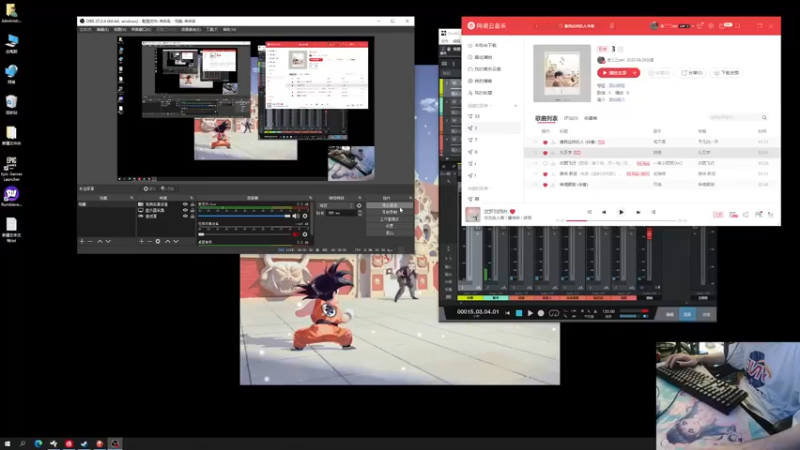Click the studio mode button in OBS controls
The image size is (800, 450).
[389, 219]
